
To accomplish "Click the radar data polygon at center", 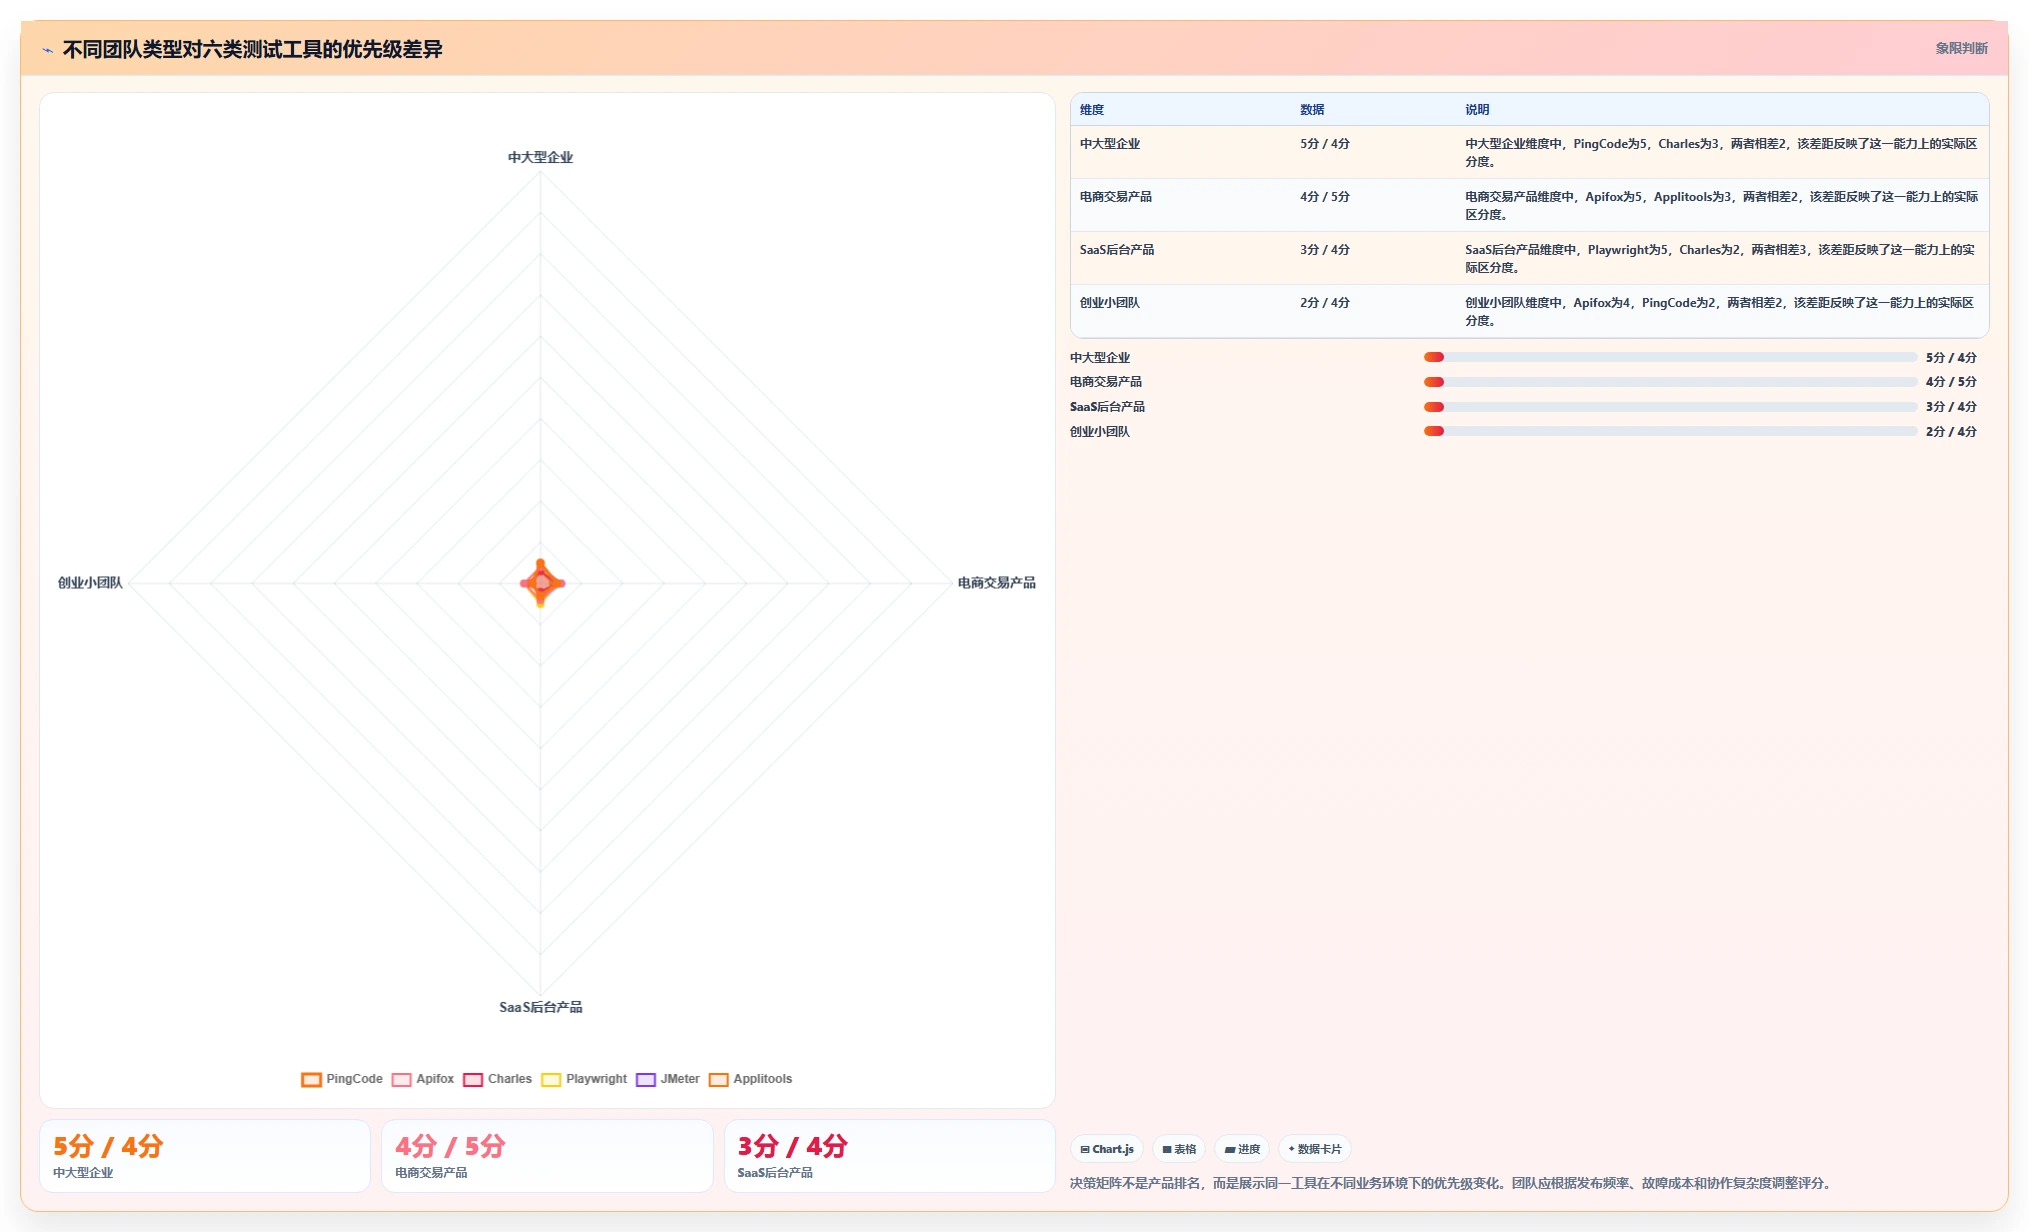I will point(541,583).
